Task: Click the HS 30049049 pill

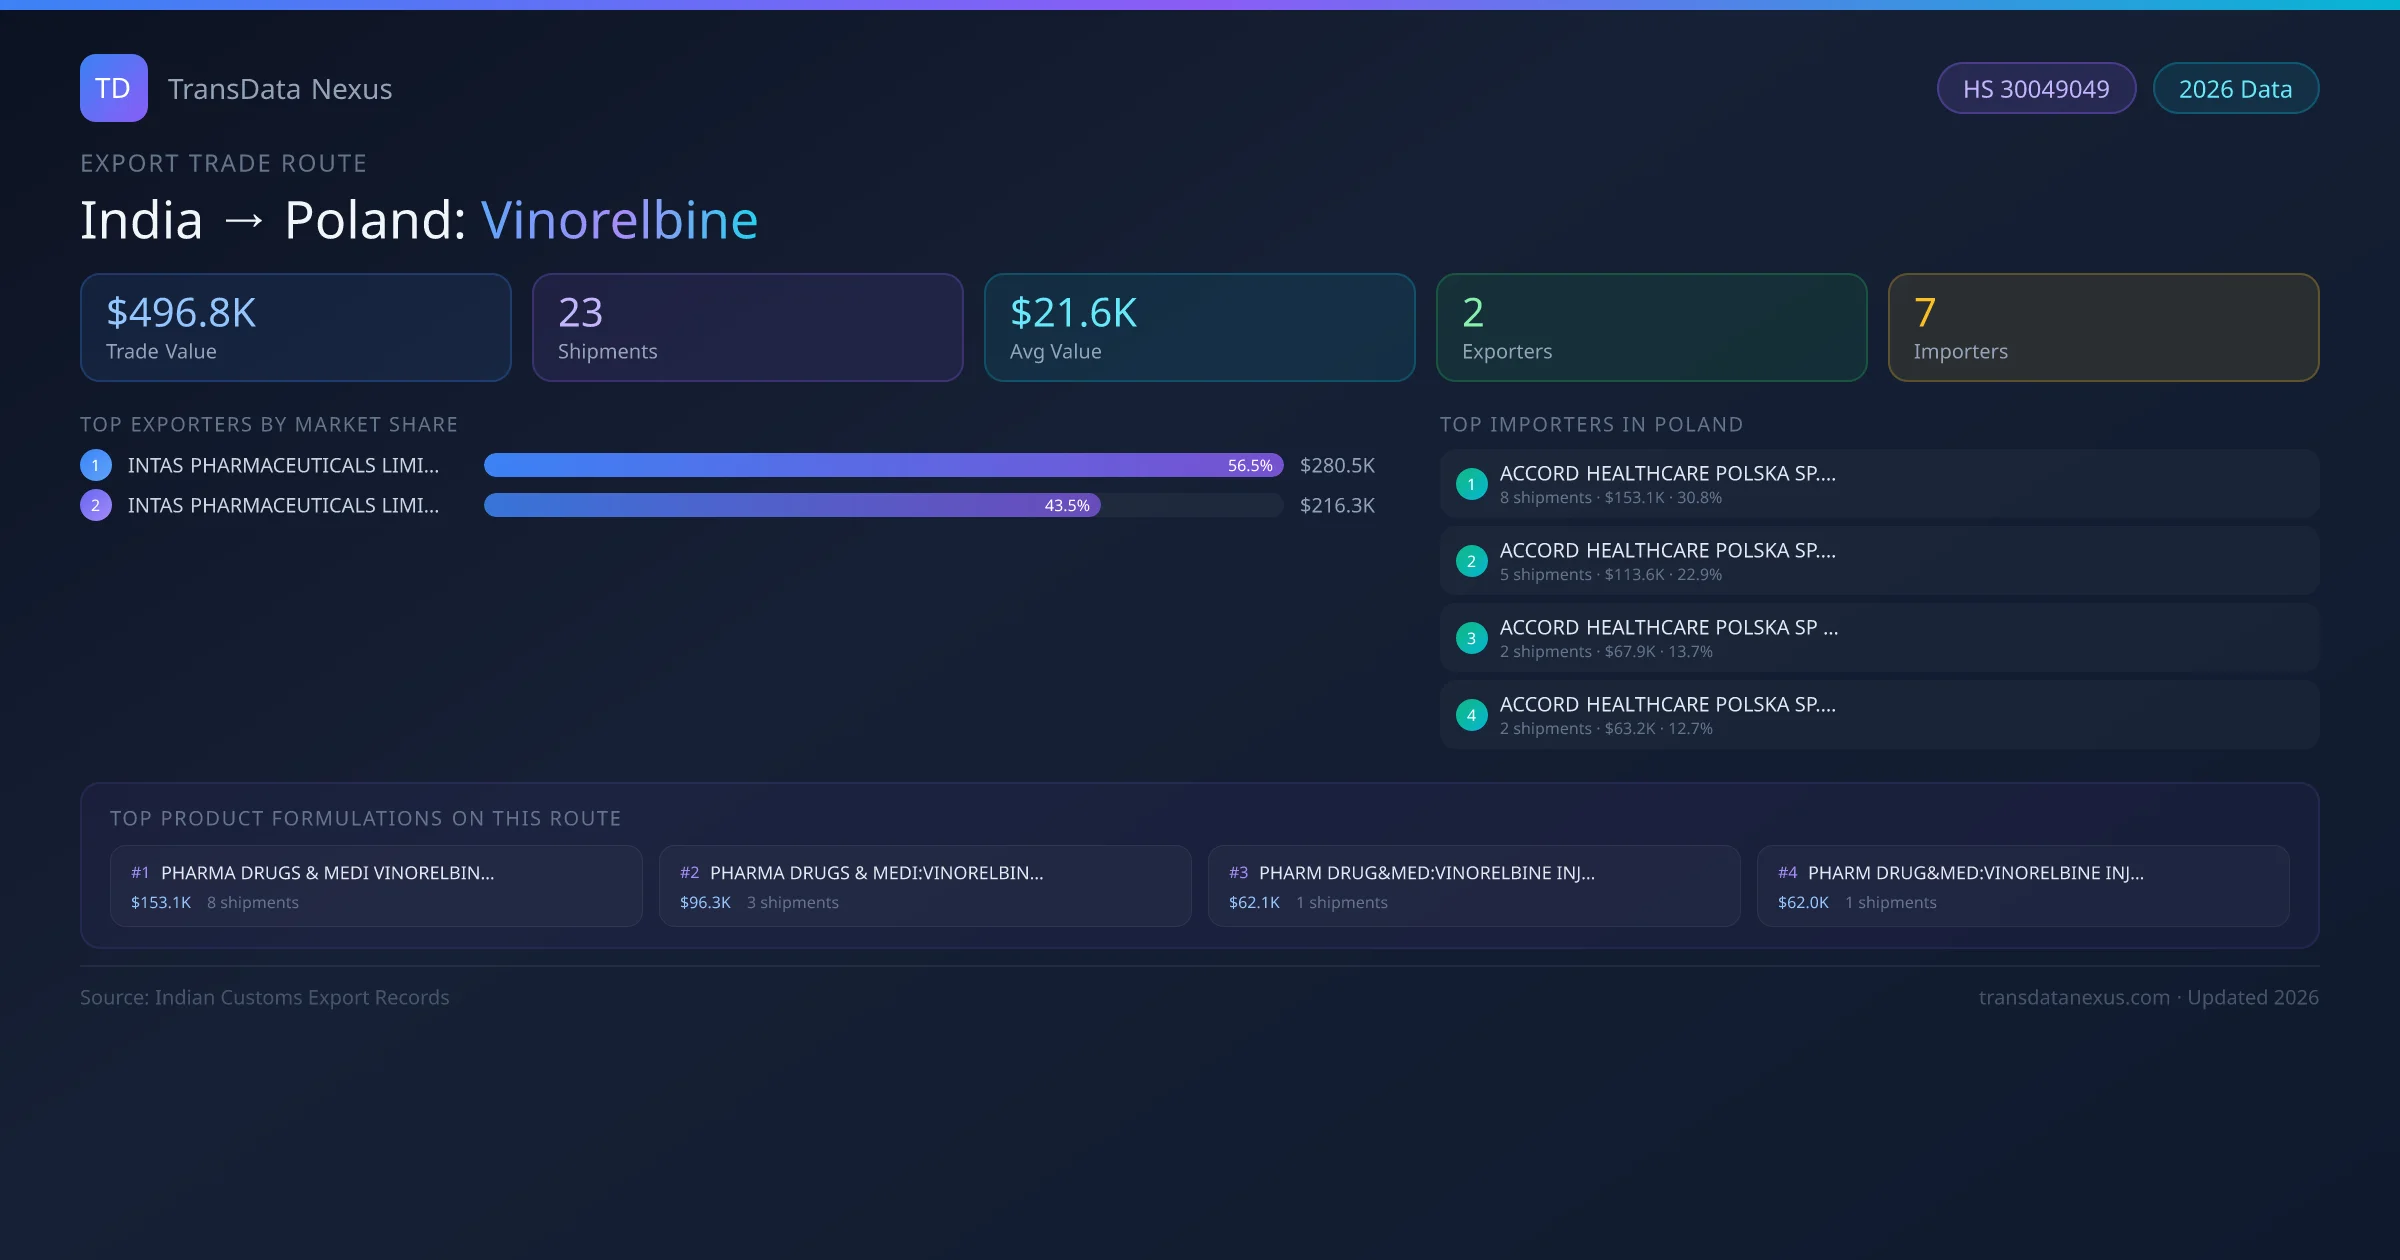Action: click(x=2036, y=89)
